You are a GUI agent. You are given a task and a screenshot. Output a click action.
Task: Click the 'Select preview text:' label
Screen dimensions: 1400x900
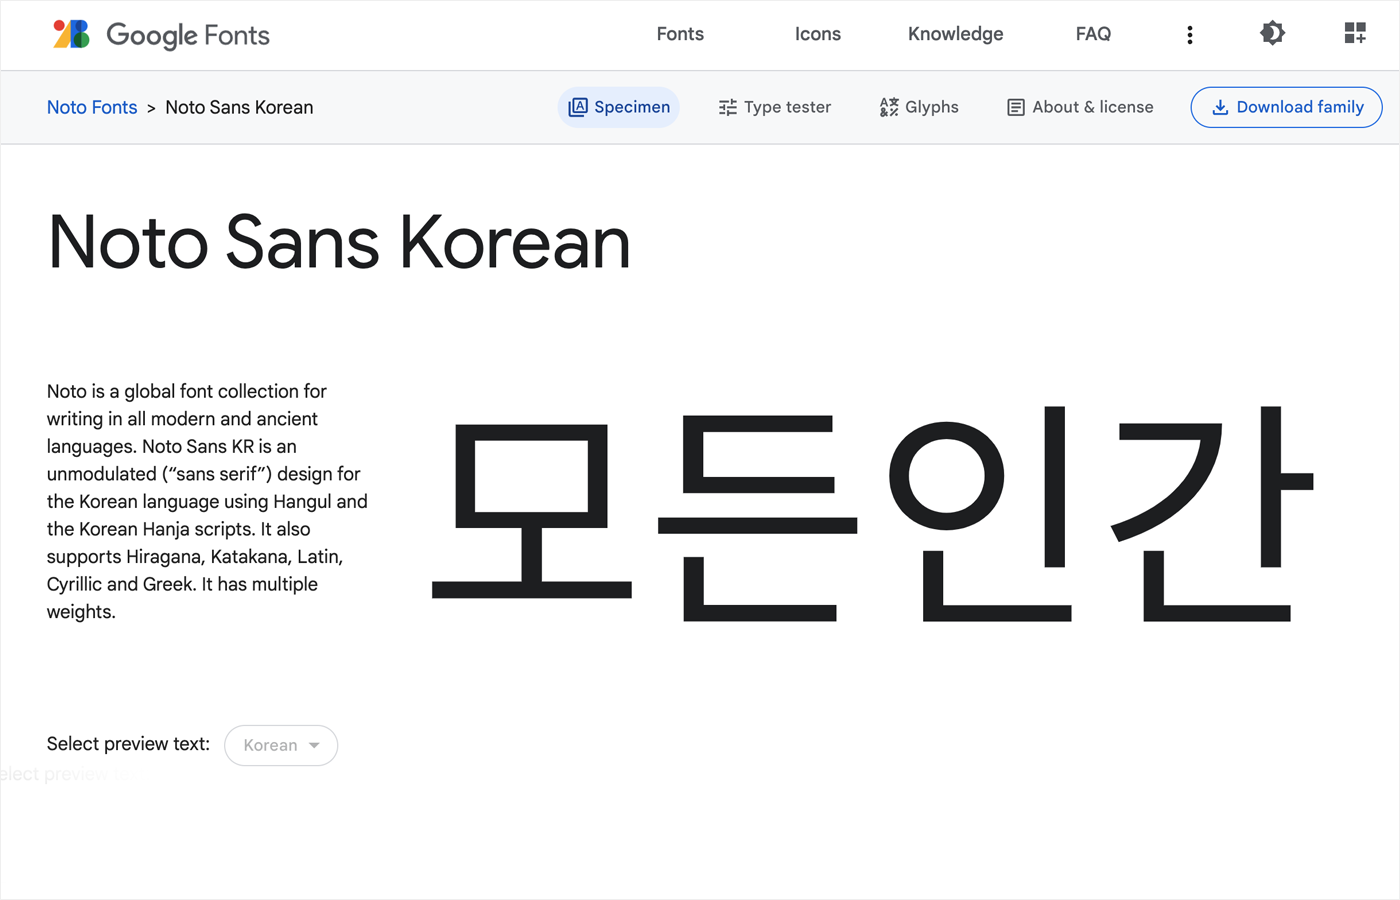click(128, 744)
